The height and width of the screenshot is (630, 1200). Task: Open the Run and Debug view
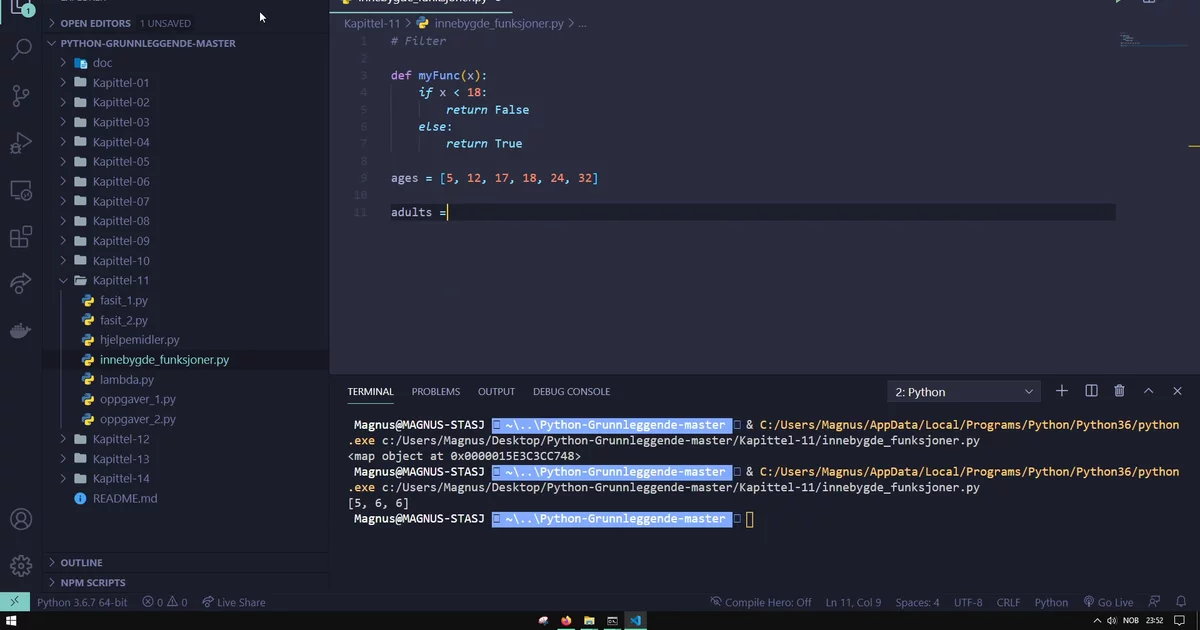(20, 143)
